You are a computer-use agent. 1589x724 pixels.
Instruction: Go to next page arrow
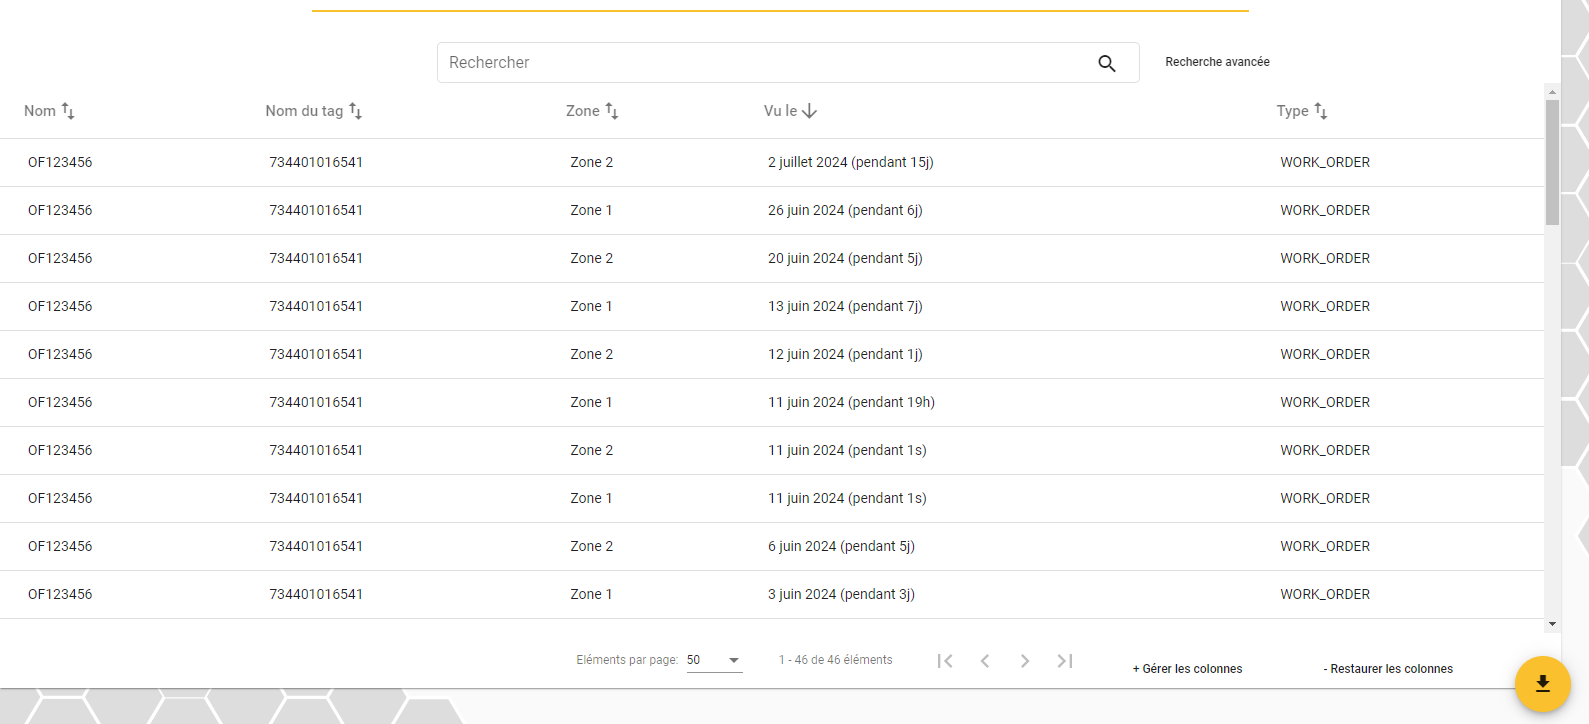click(x=1025, y=661)
